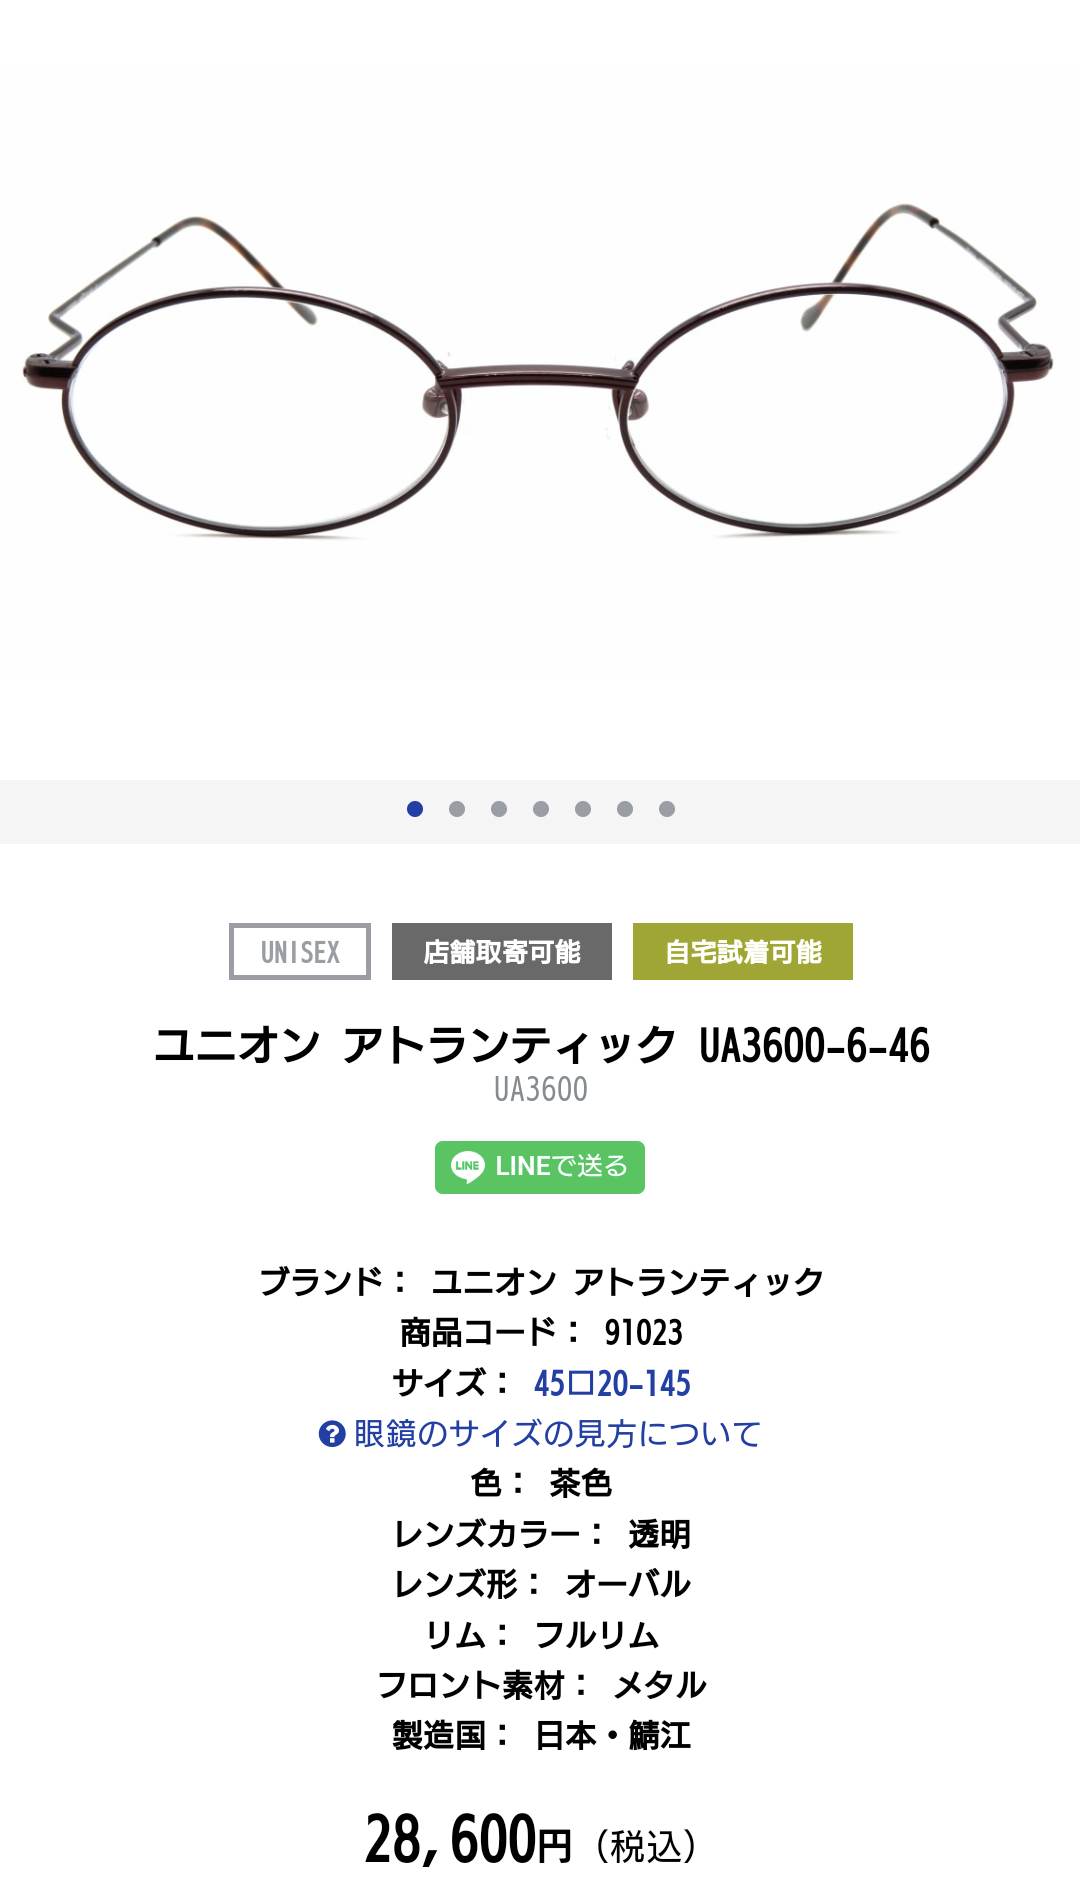The height and width of the screenshot is (1898, 1080).
Task: Click the 店舗取寄可能 badge
Action: pos(502,951)
